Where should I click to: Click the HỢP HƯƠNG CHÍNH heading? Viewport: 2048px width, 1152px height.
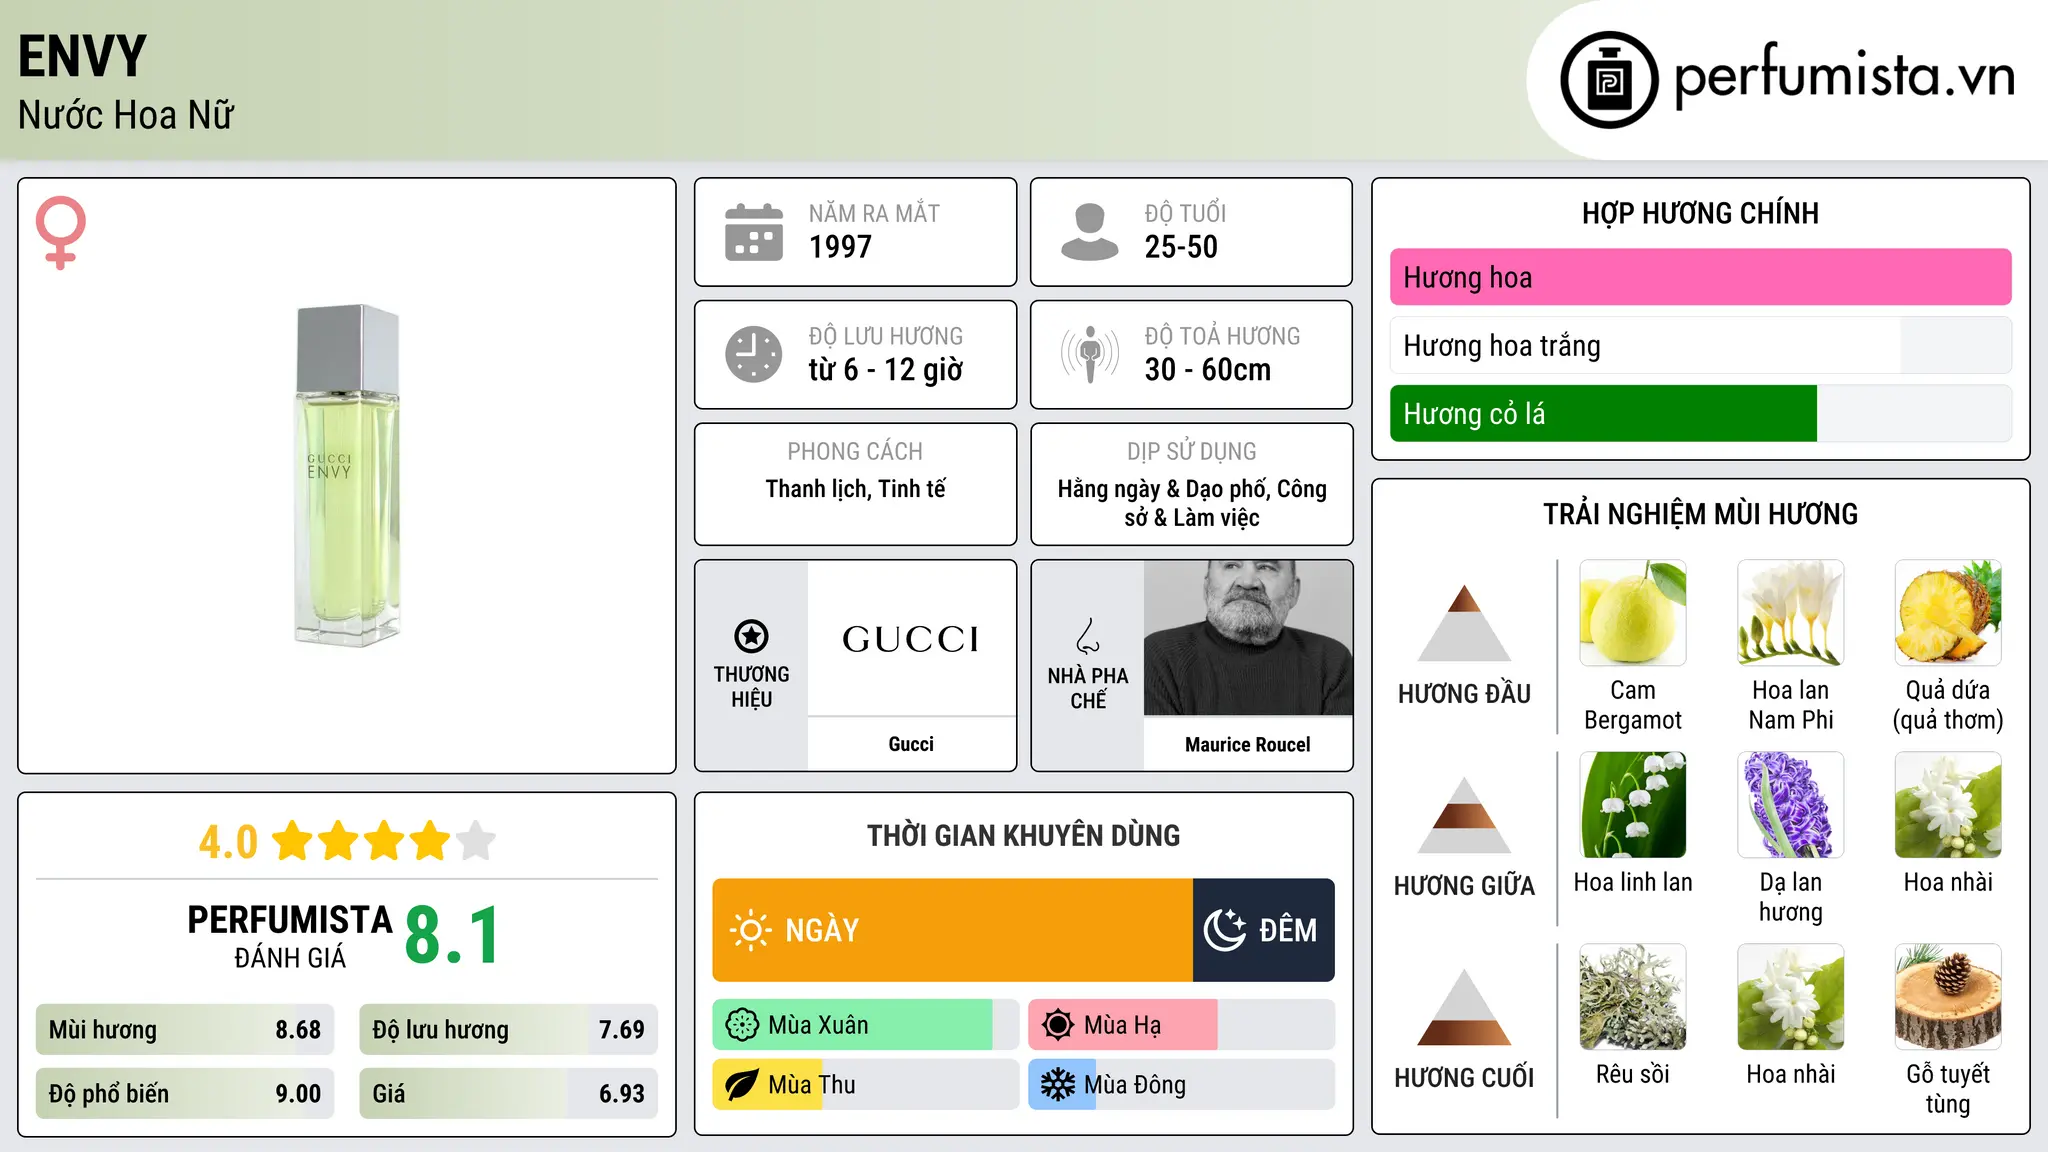click(1700, 213)
